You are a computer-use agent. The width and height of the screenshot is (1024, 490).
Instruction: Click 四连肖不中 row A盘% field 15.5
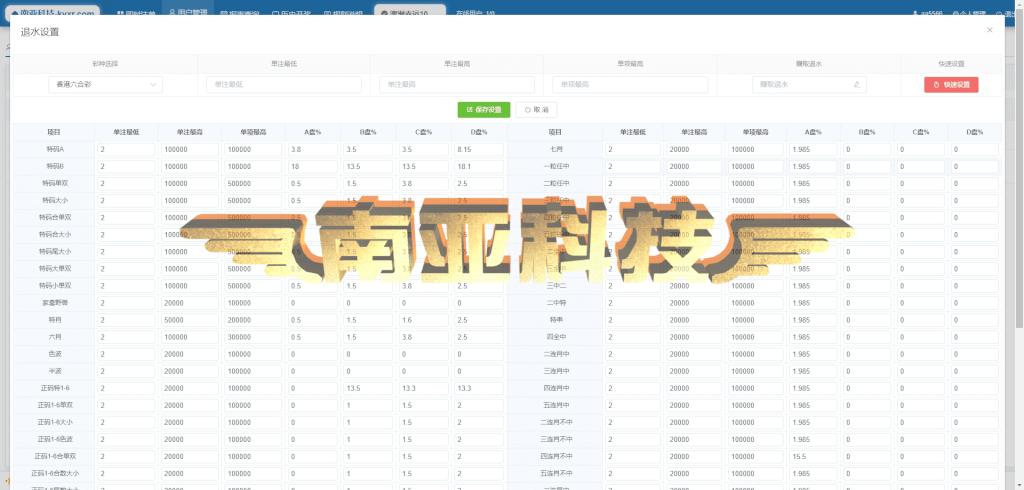813,456
